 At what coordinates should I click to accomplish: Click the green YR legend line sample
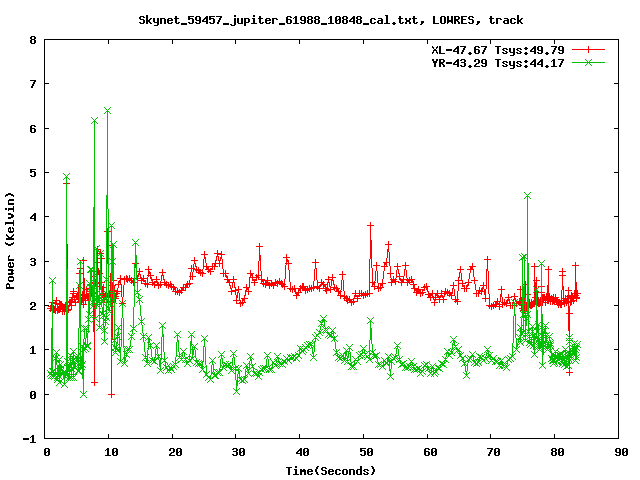click(x=588, y=62)
